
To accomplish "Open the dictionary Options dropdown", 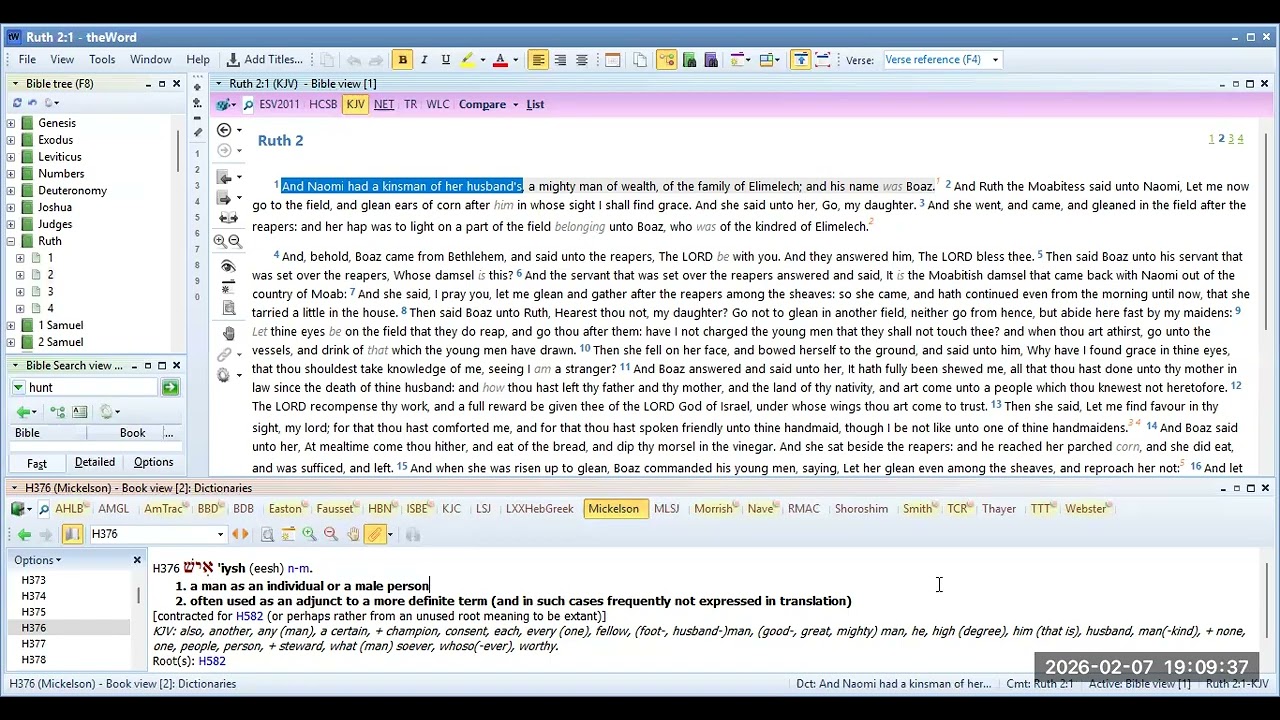I will pyautogui.click(x=37, y=560).
